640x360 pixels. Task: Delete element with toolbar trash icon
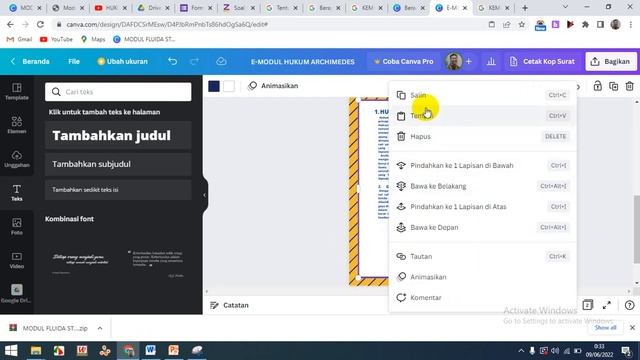click(629, 86)
